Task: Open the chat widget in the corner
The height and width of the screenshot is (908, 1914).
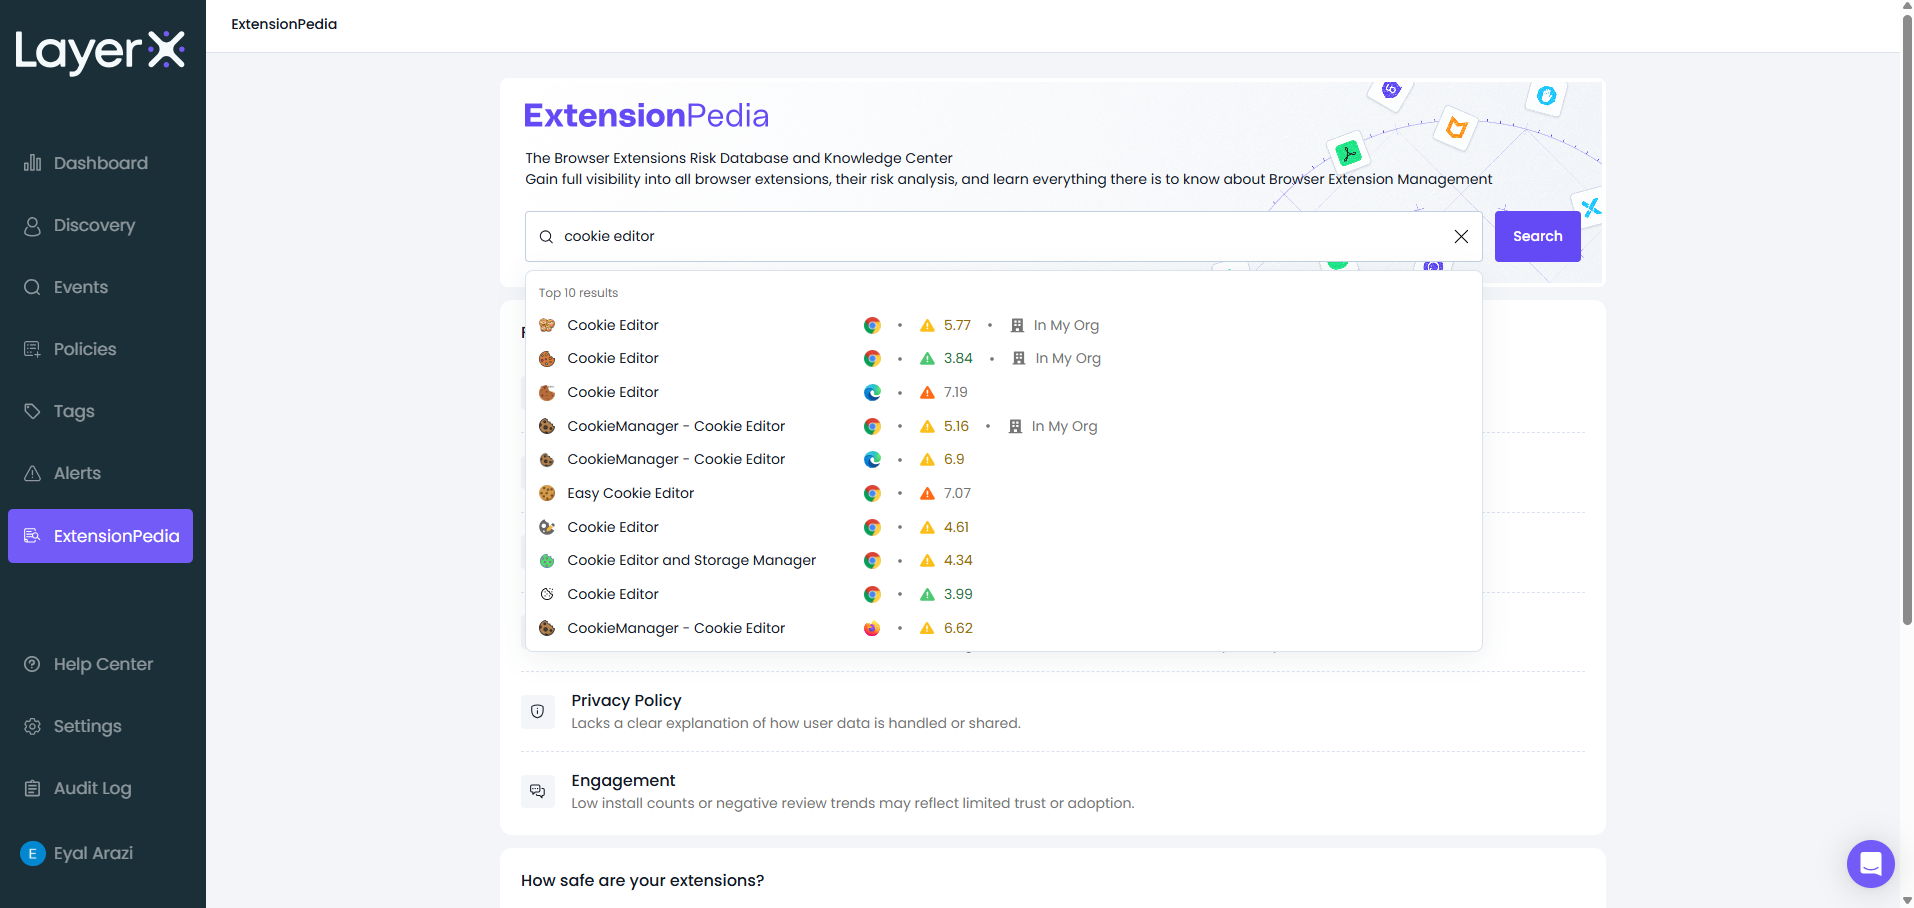Action: click(1870, 864)
